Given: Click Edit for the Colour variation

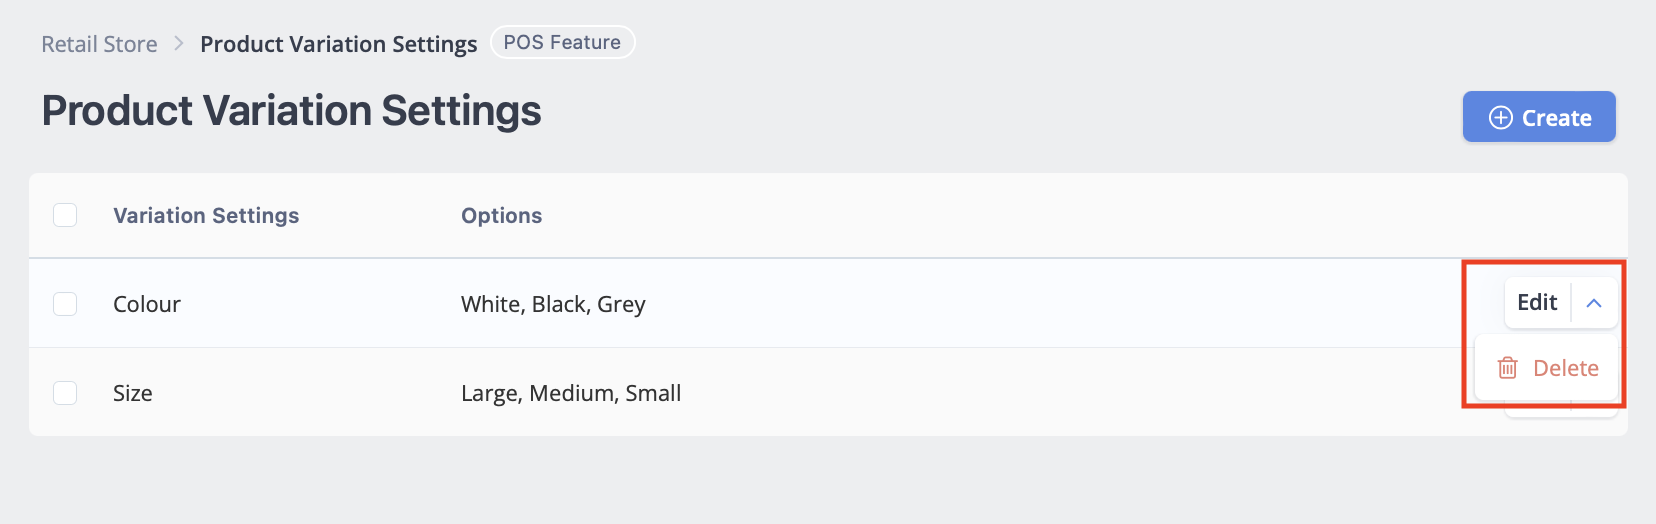Looking at the screenshot, I should coord(1537,303).
